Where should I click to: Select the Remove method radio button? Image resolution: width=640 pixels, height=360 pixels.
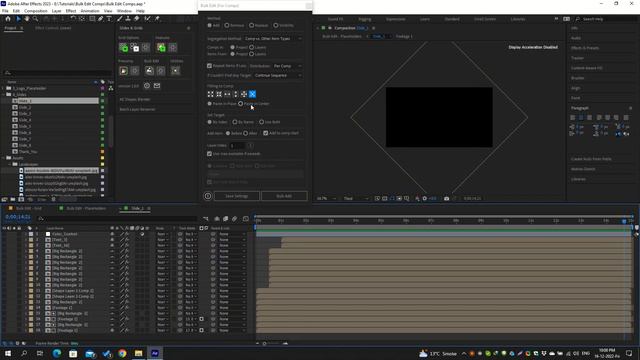coord(227,25)
